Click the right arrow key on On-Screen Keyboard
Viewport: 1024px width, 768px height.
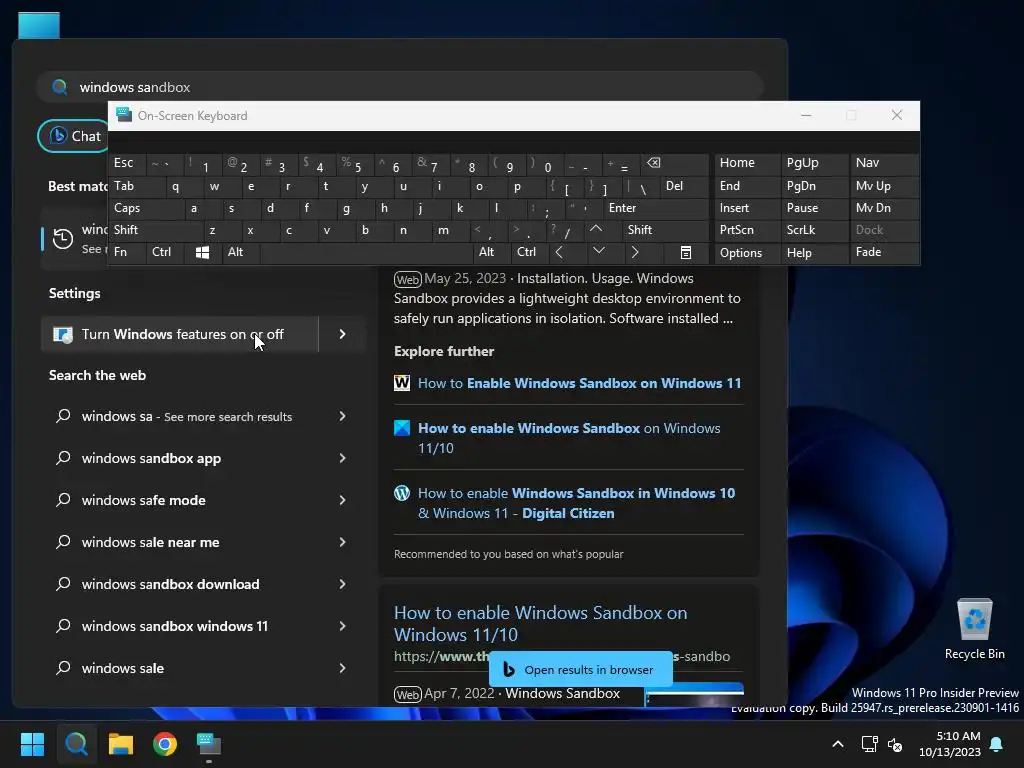pyautogui.click(x=635, y=252)
